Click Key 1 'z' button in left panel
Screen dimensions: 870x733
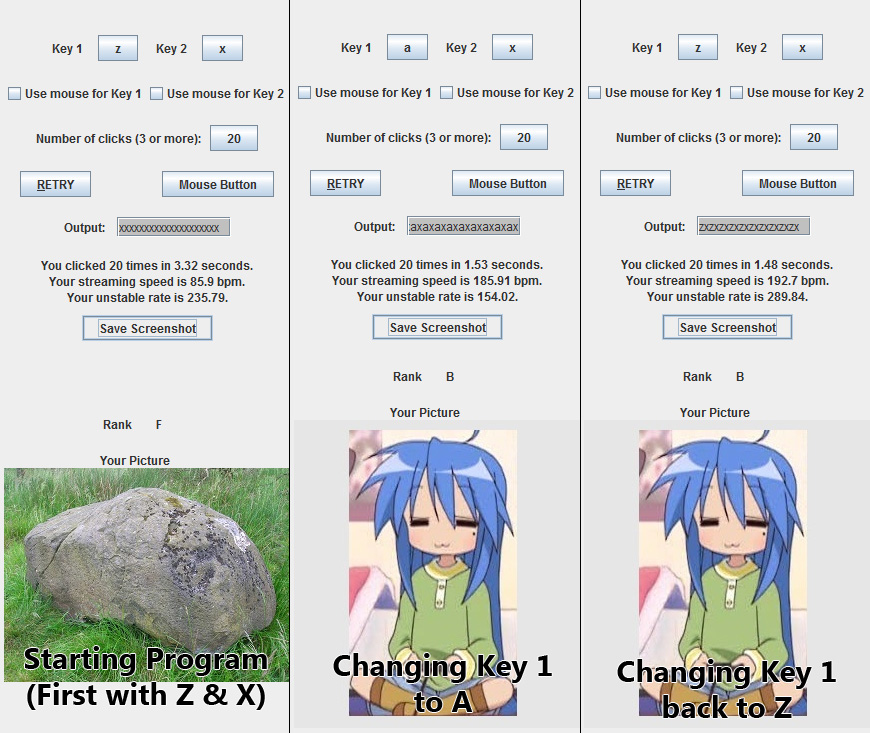coord(118,49)
